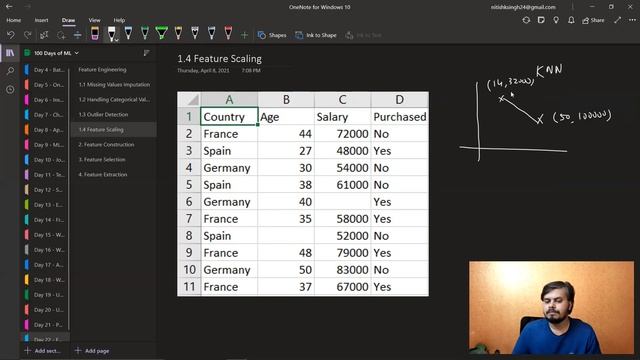Select the bright green highlighter
Viewport: 640px width, 360px height.
tap(162, 33)
